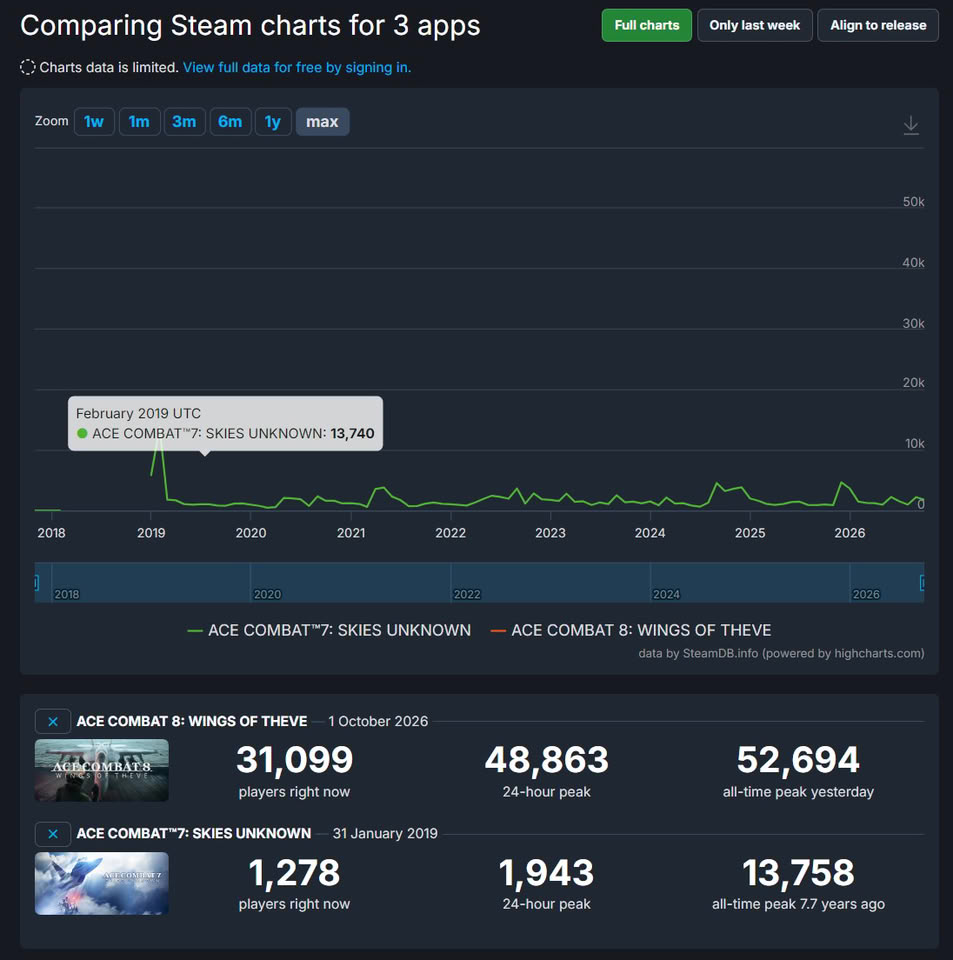Click the 2021 x-axis year label

tap(351, 533)
